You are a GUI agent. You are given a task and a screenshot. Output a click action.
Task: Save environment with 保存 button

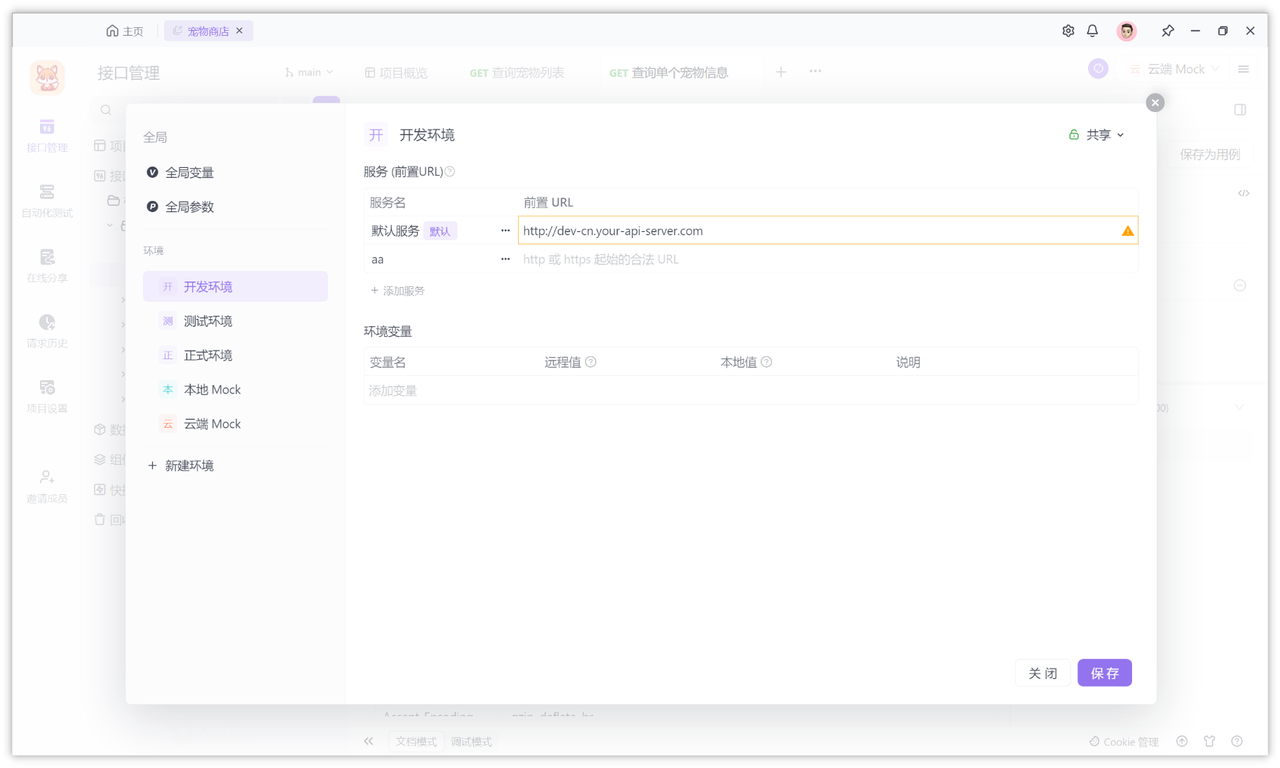(1105, 673)
